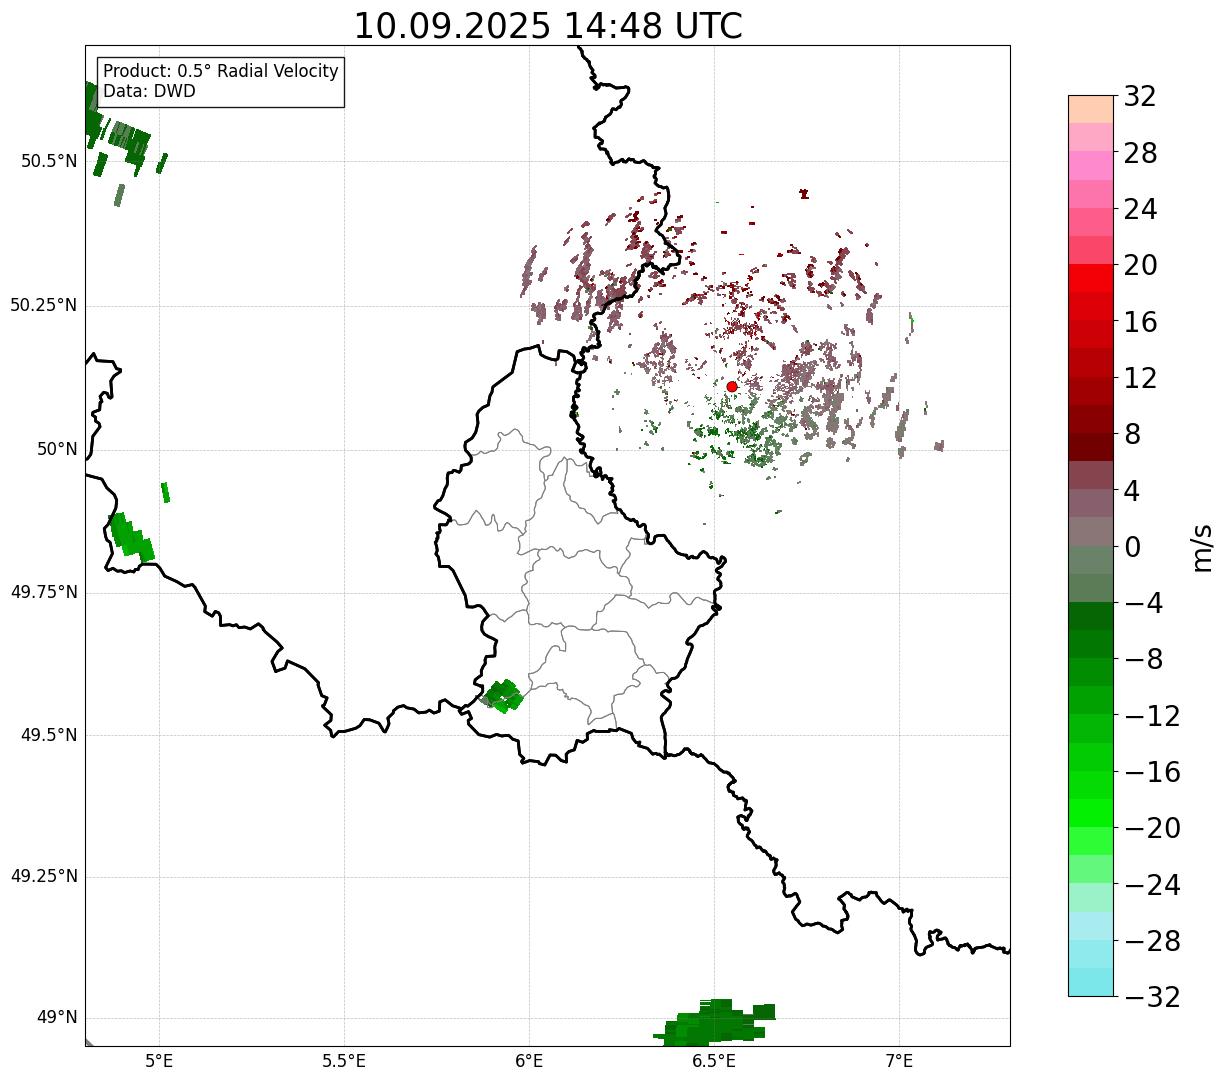Click the title '10.09.2025 14:48 UTC'
1225x1081 pixels.
tap(548, 26)
